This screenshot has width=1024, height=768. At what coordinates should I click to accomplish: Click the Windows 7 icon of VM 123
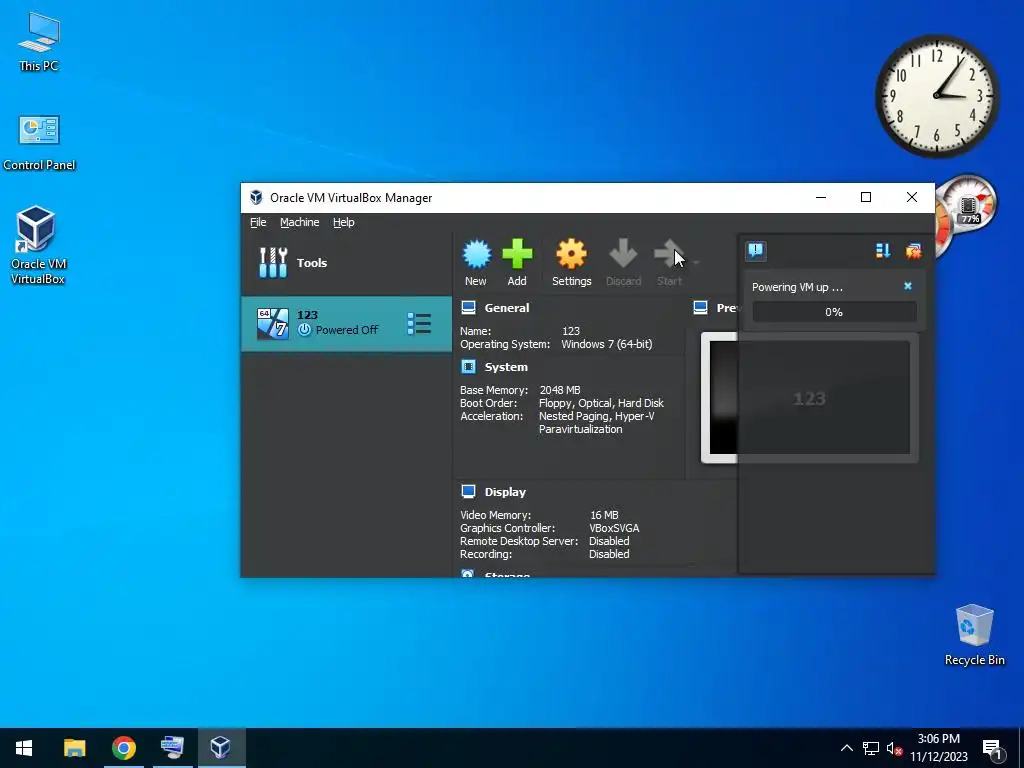pyautogui.click(x=272, y=324)
